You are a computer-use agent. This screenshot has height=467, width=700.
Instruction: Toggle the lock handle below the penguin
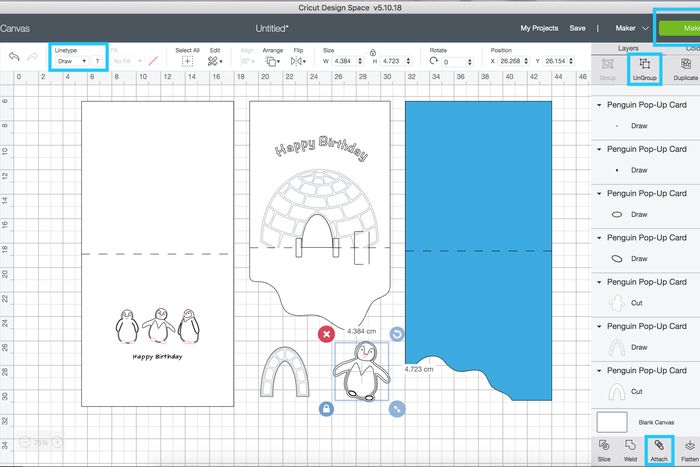click(x=326, y=408)
